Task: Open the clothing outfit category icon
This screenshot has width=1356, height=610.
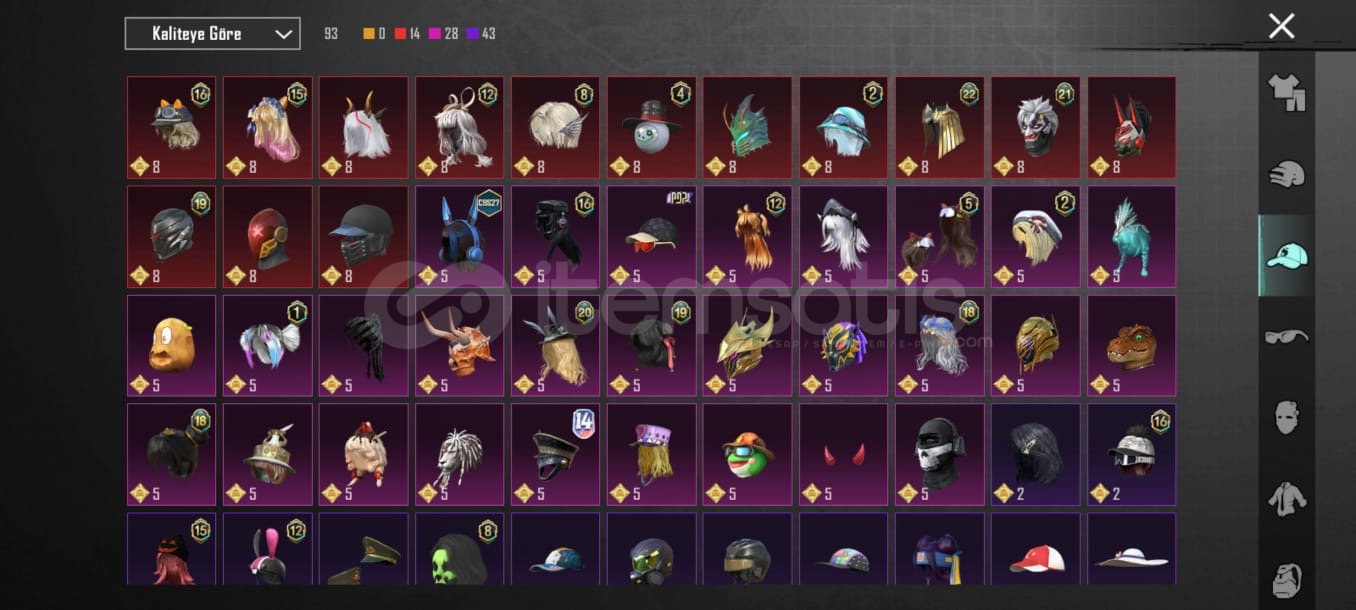Action: pos(1286,93)
